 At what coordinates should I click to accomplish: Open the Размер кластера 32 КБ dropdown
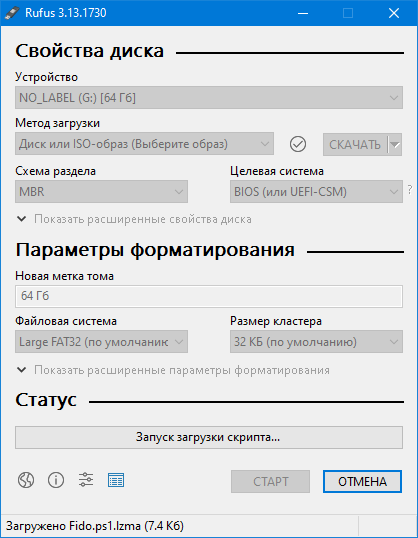pos(316,342)
